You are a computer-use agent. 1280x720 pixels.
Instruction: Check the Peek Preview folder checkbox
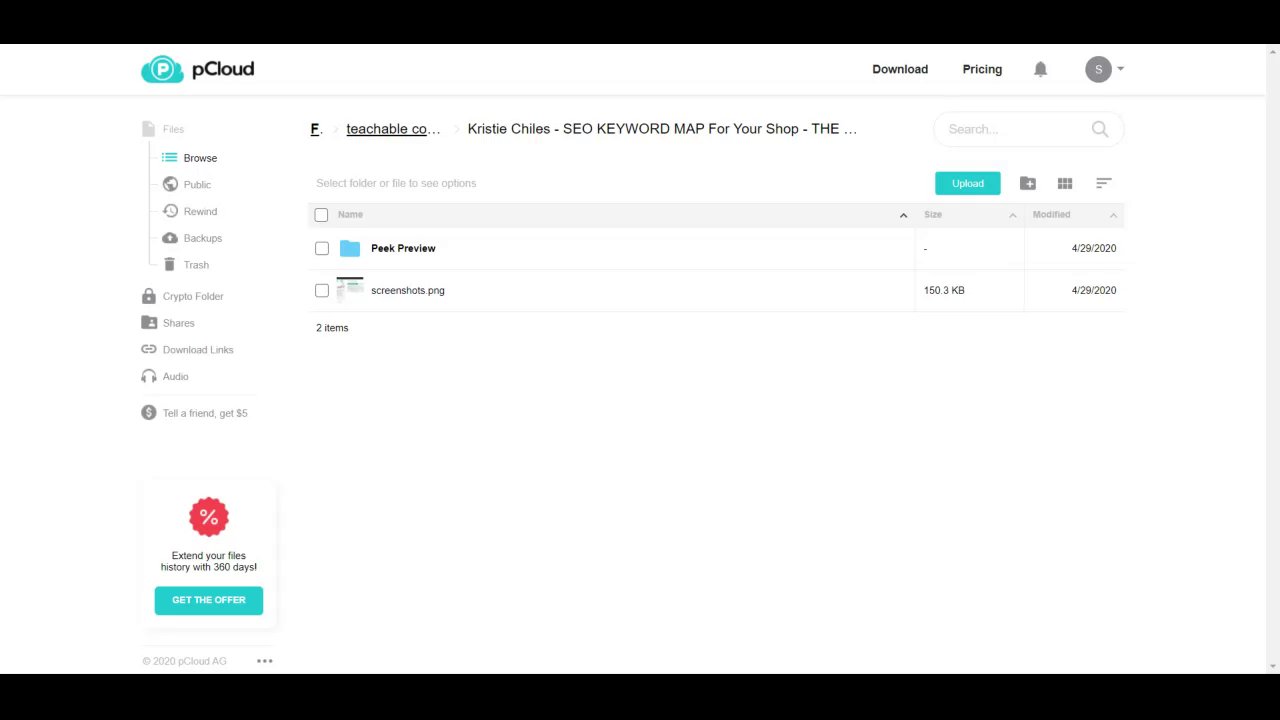pyautogui.click(x=322, y=248)
